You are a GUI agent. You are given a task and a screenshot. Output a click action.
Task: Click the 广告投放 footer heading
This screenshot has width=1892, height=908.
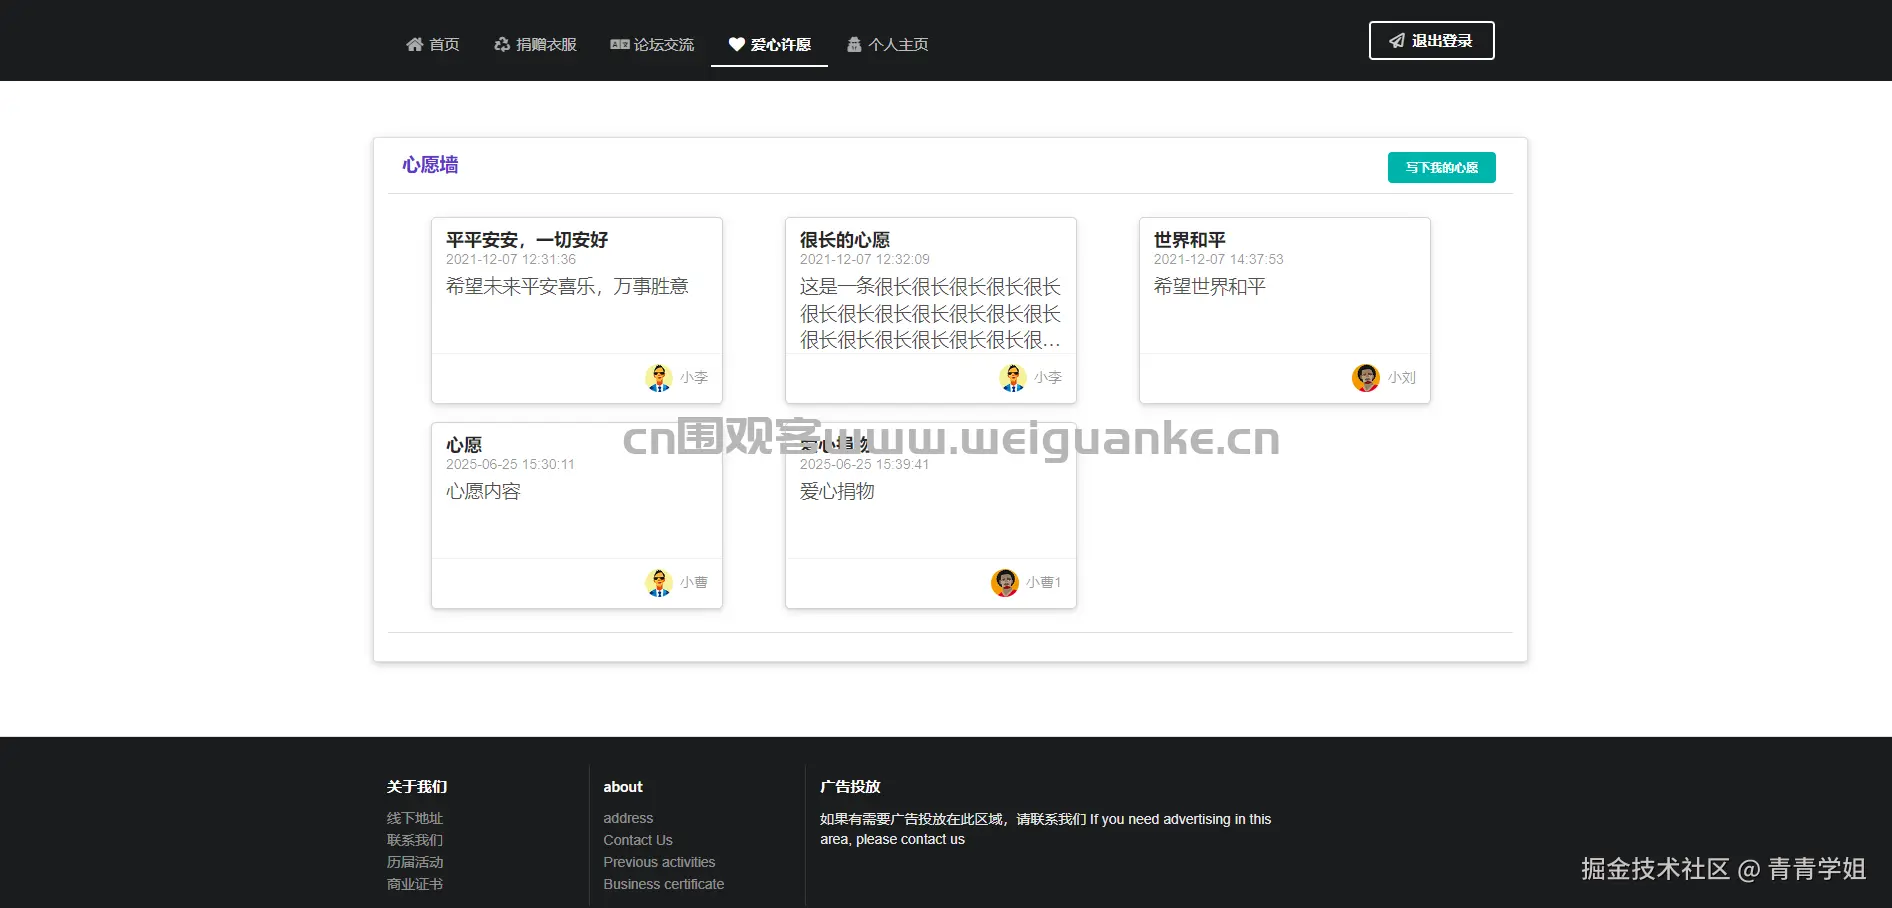[x=850, y=787]
